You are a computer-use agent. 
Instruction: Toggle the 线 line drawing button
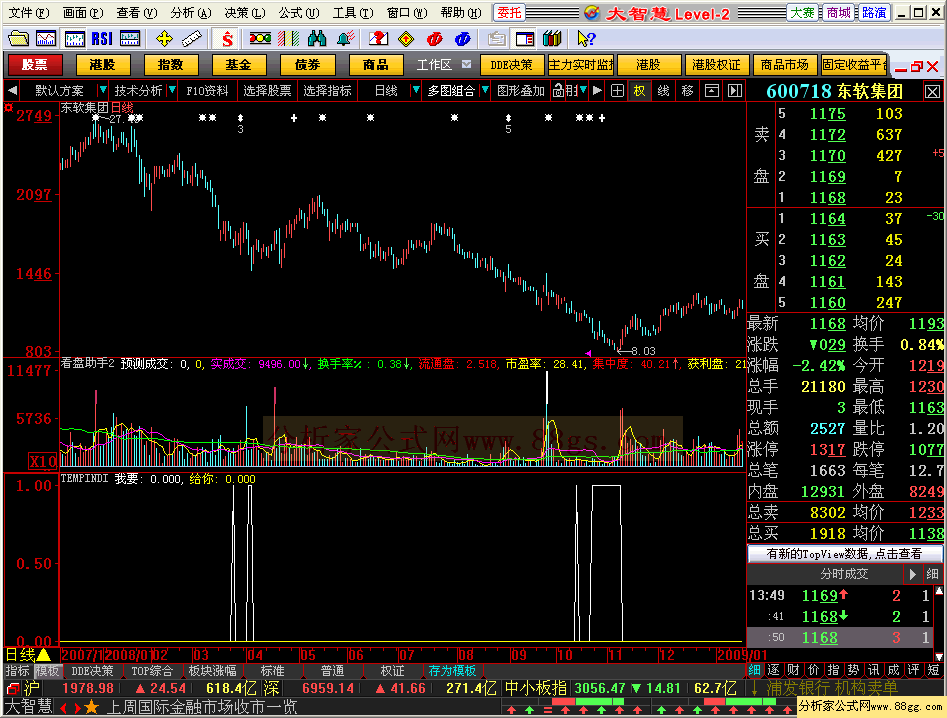[663, 91]
